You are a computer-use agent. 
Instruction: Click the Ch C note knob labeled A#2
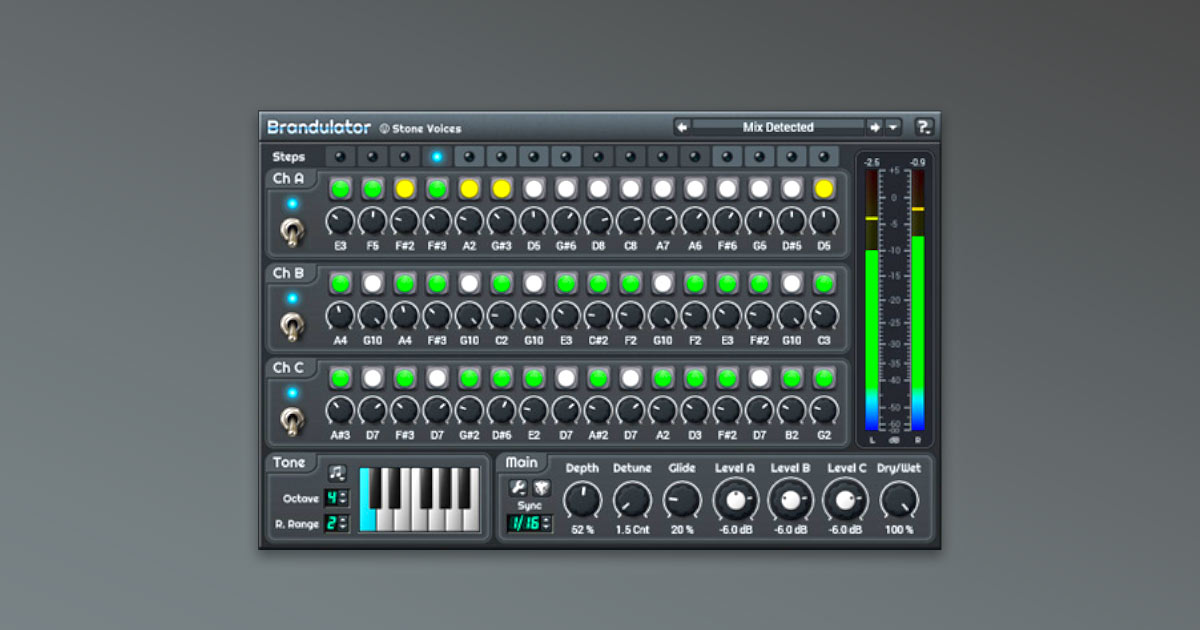click(598, 410)
